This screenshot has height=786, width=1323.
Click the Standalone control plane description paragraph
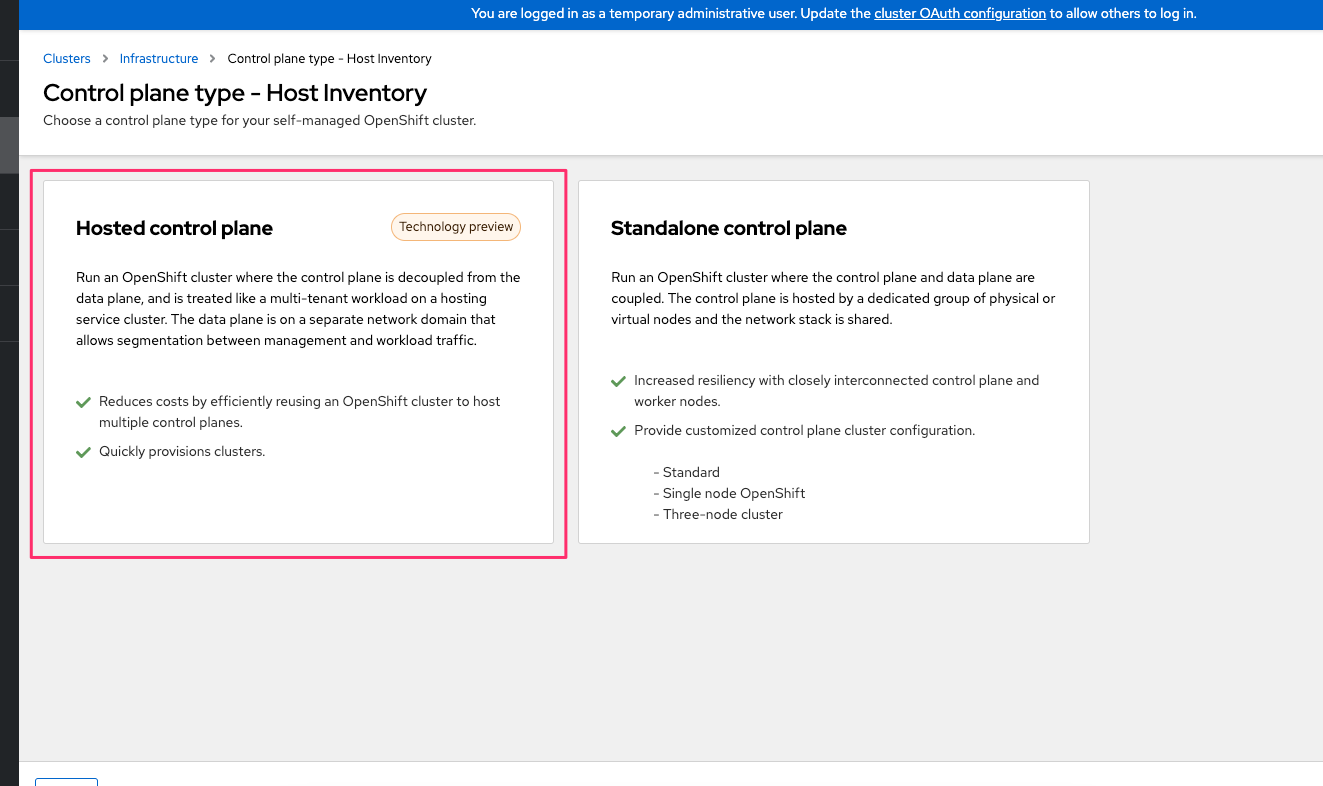[x=833, y=298]
